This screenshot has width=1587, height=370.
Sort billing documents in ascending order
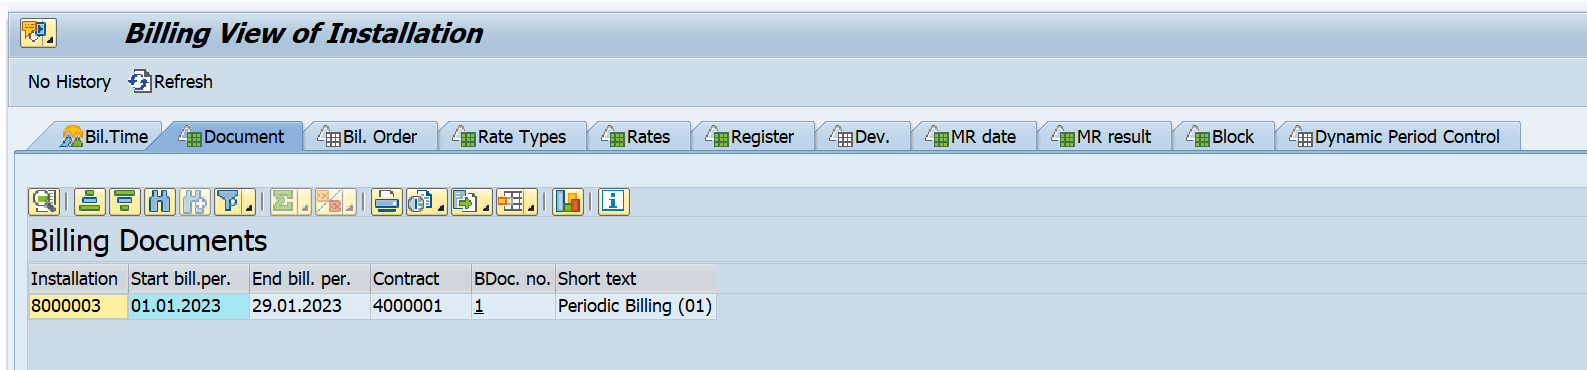tap(89, 202)
